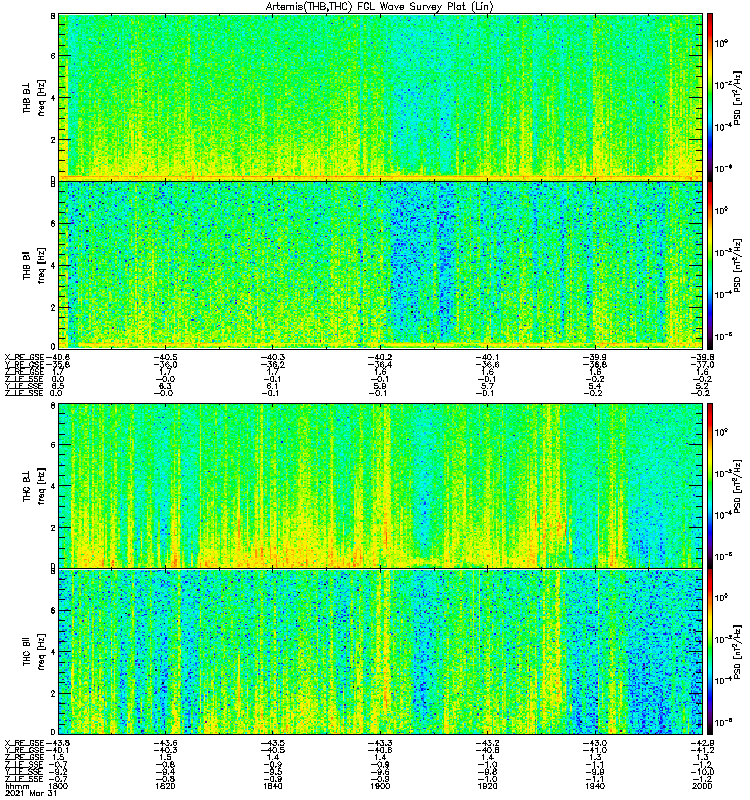Screen dimensions: 750x800
Task: Click the '1920' time tick label
Action: pyautogui.click(x=487, y=786)
